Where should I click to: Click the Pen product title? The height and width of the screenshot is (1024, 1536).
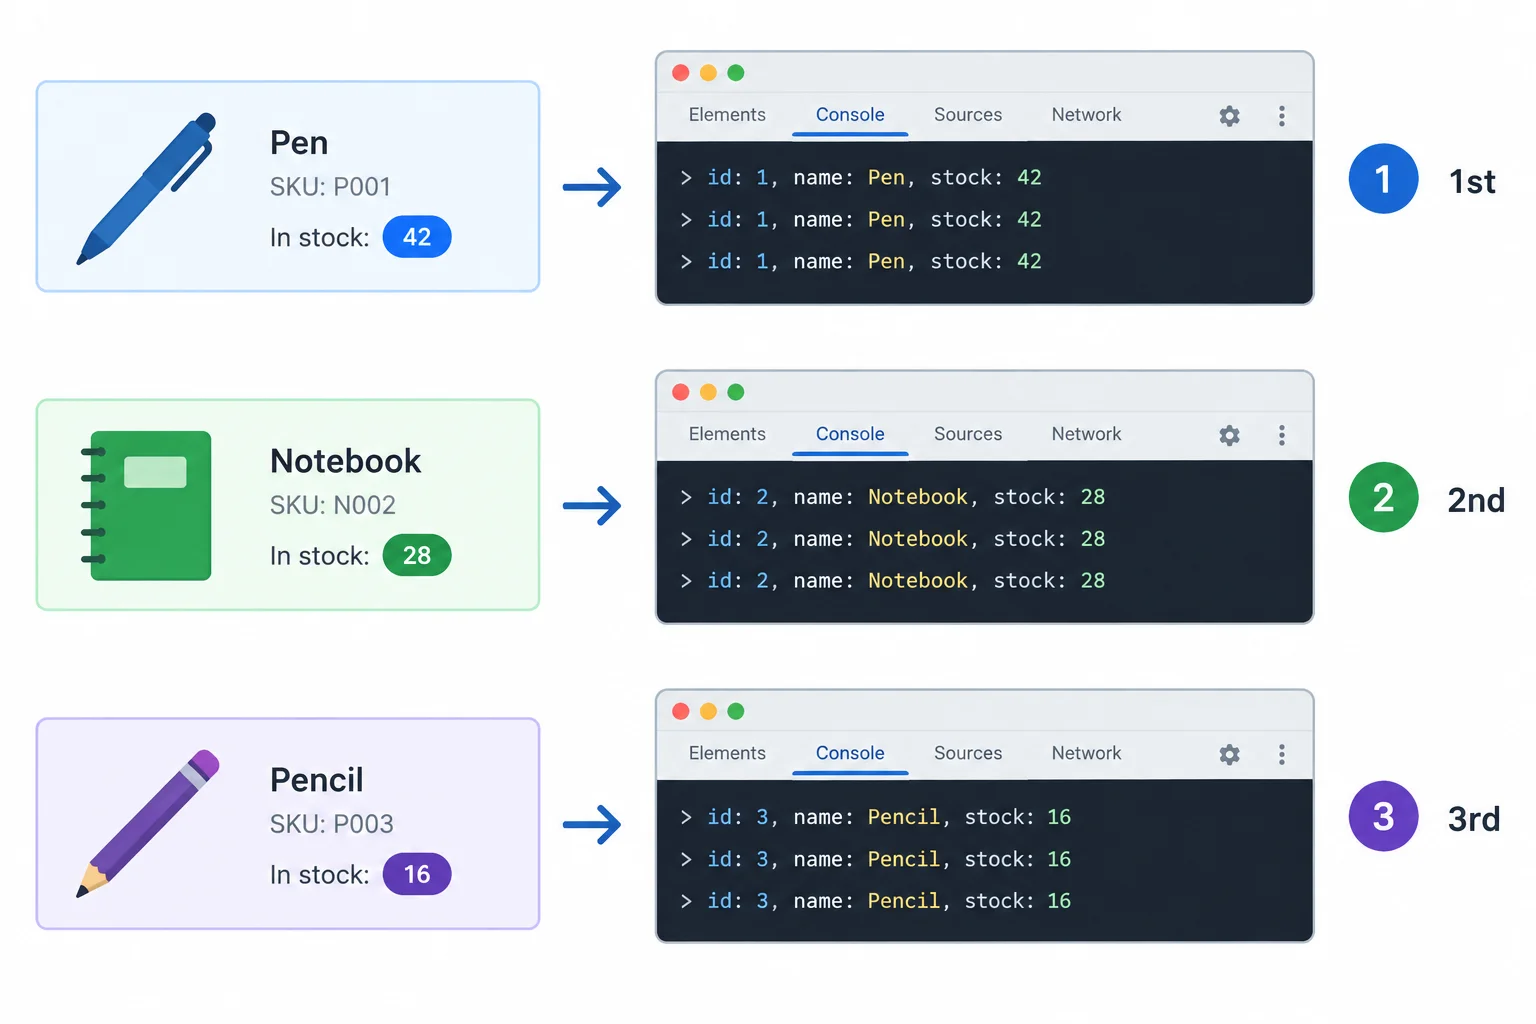point(299,143)
